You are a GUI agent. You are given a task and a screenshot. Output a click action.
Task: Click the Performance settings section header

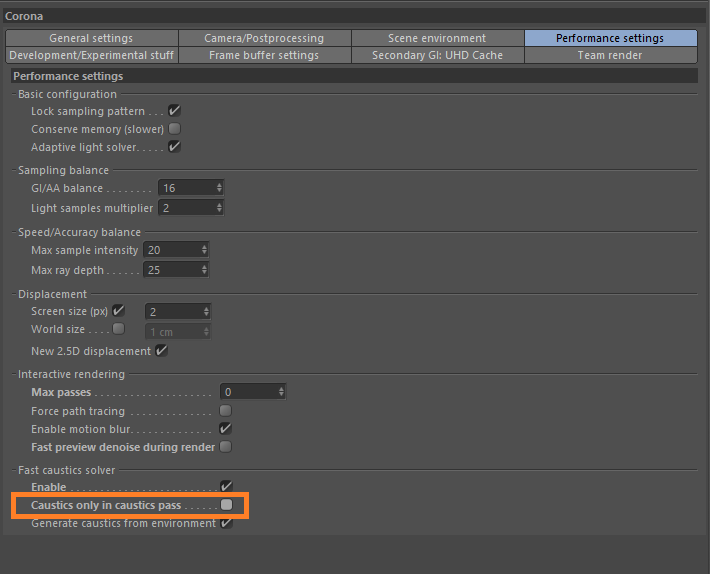point(68,76)
